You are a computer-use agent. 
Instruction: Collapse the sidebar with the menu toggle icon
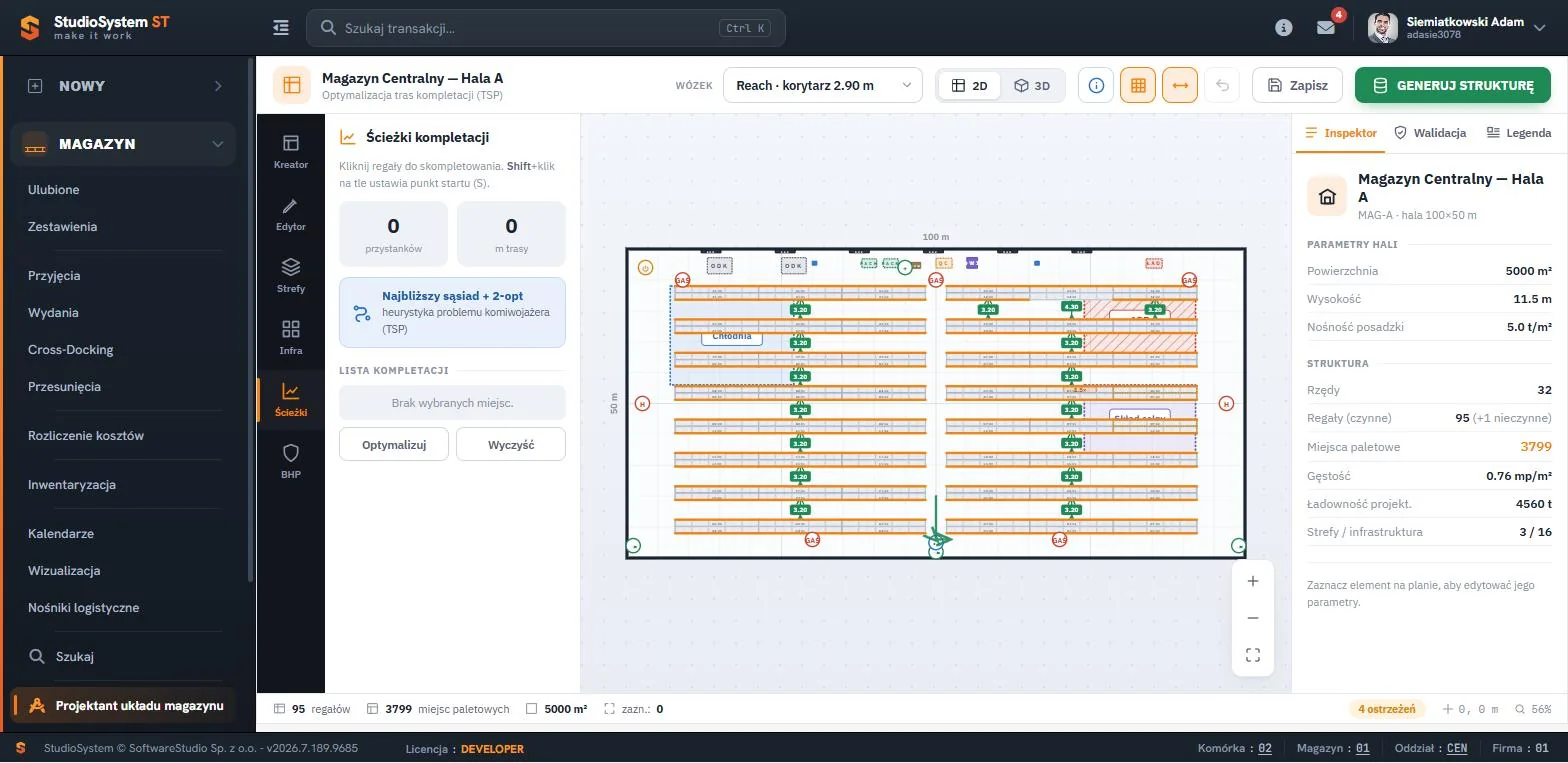coord(281,28)
